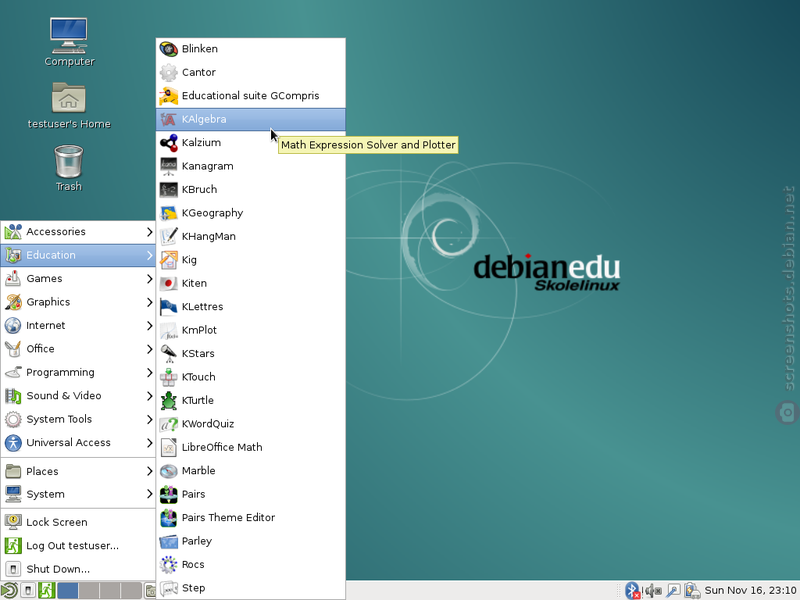Expand the Programming submenu
Screen dimensions: 800x600
(x=78, y=373)
